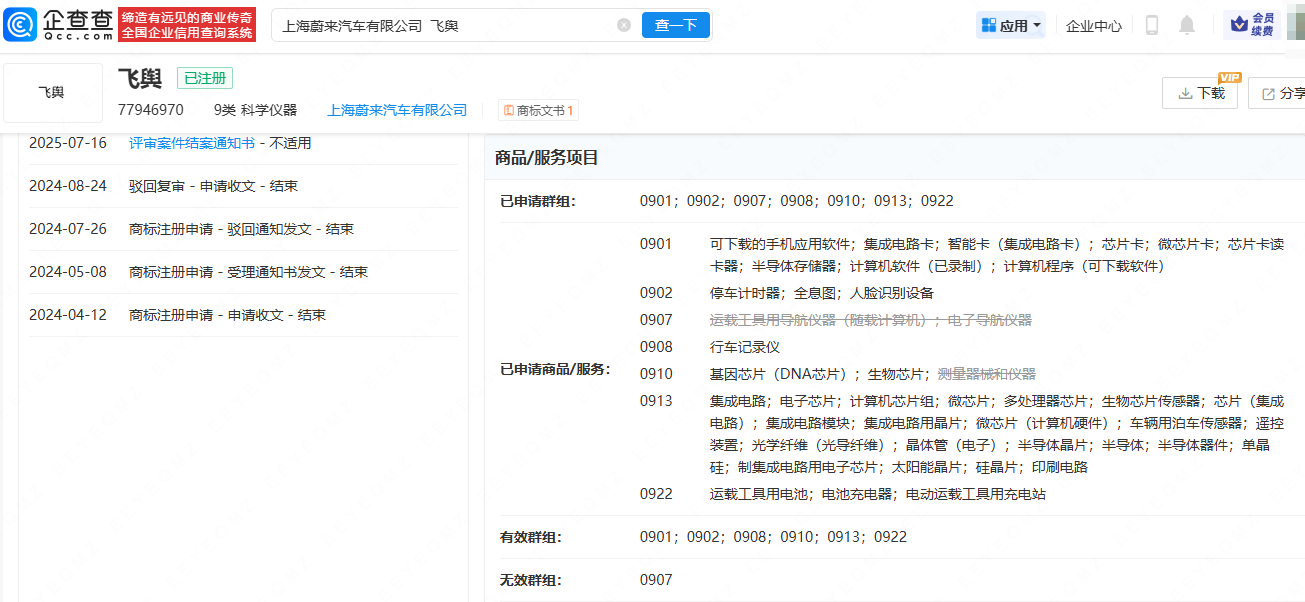
Task: Click inside the search input field
Action: click(440, 25)
